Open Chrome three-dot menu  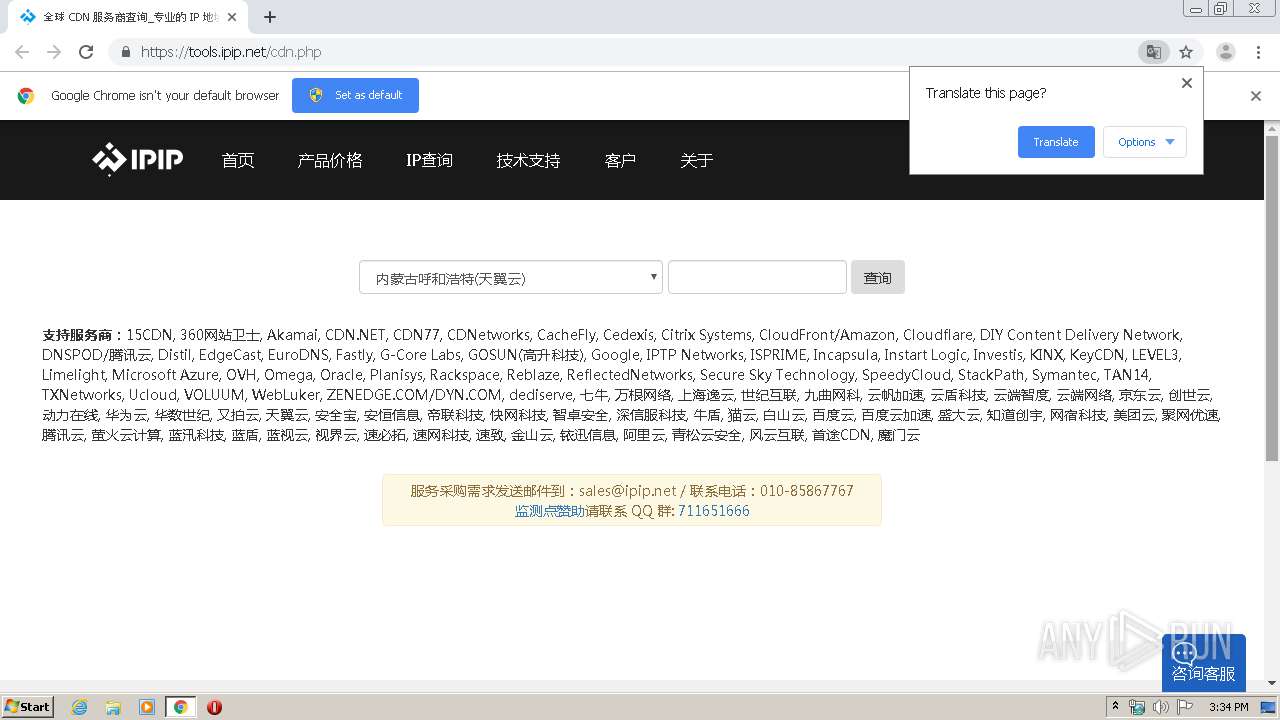(x=1258, y=52)
